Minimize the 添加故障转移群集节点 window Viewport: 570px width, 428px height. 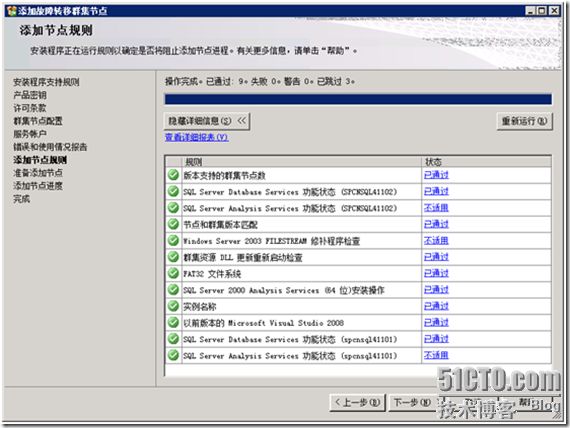(530, 11)
